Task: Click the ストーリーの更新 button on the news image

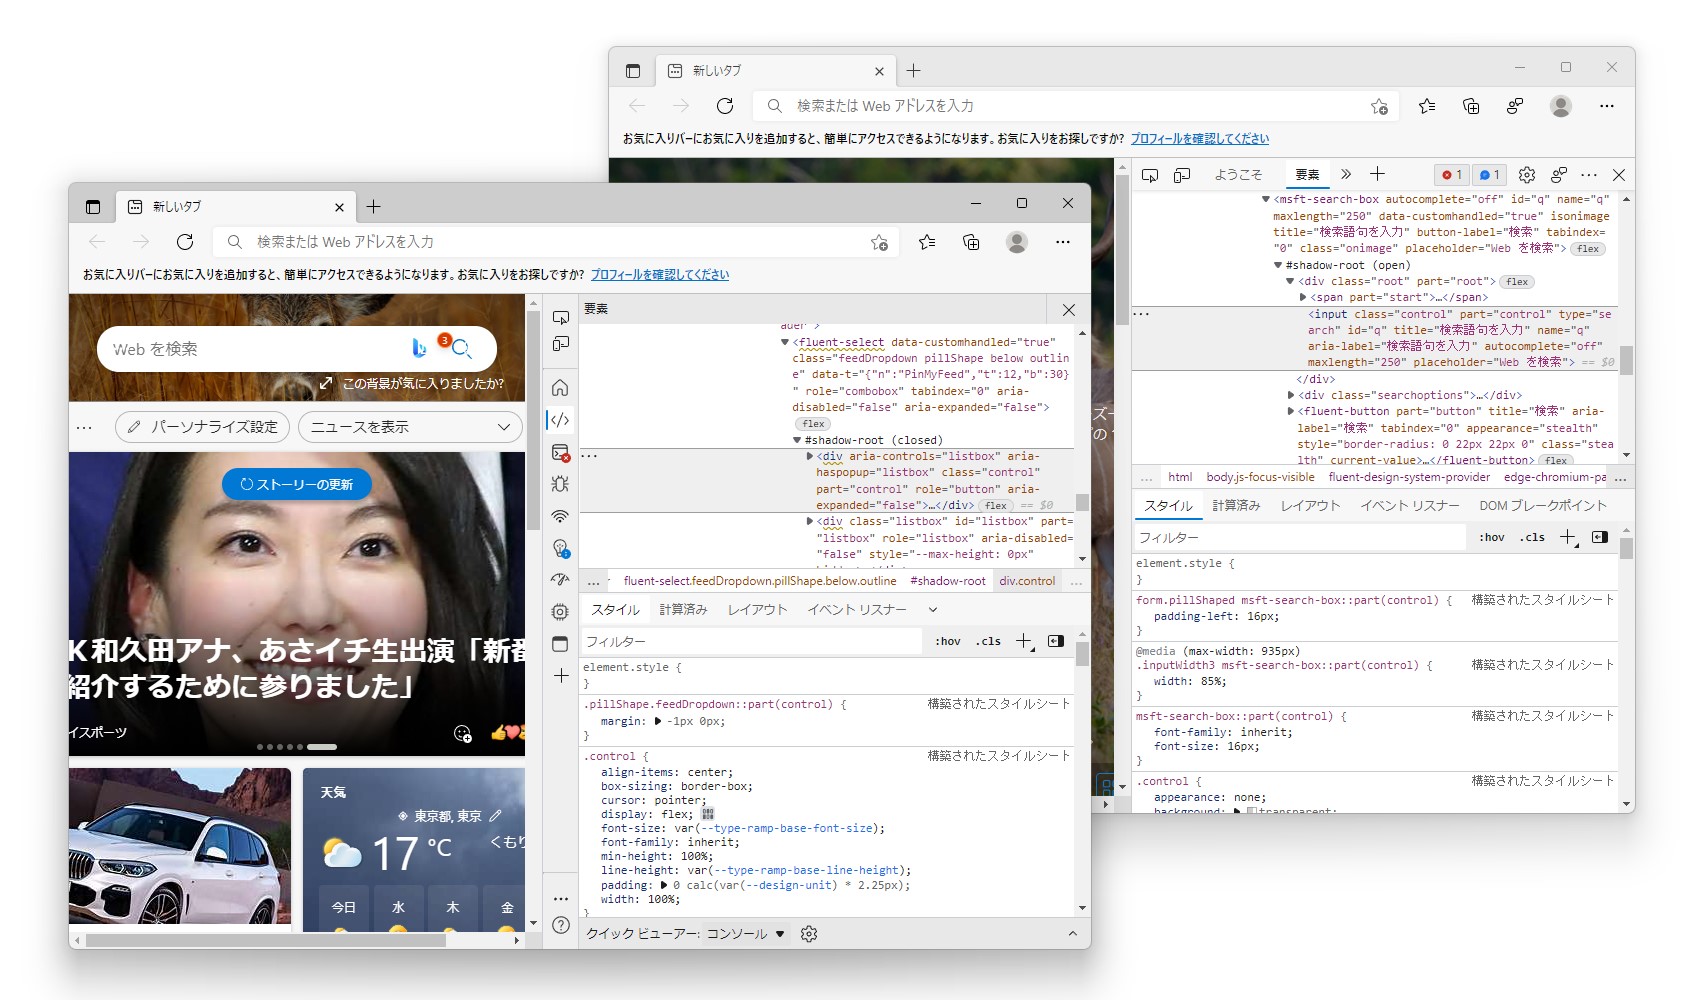Action: 296,484
